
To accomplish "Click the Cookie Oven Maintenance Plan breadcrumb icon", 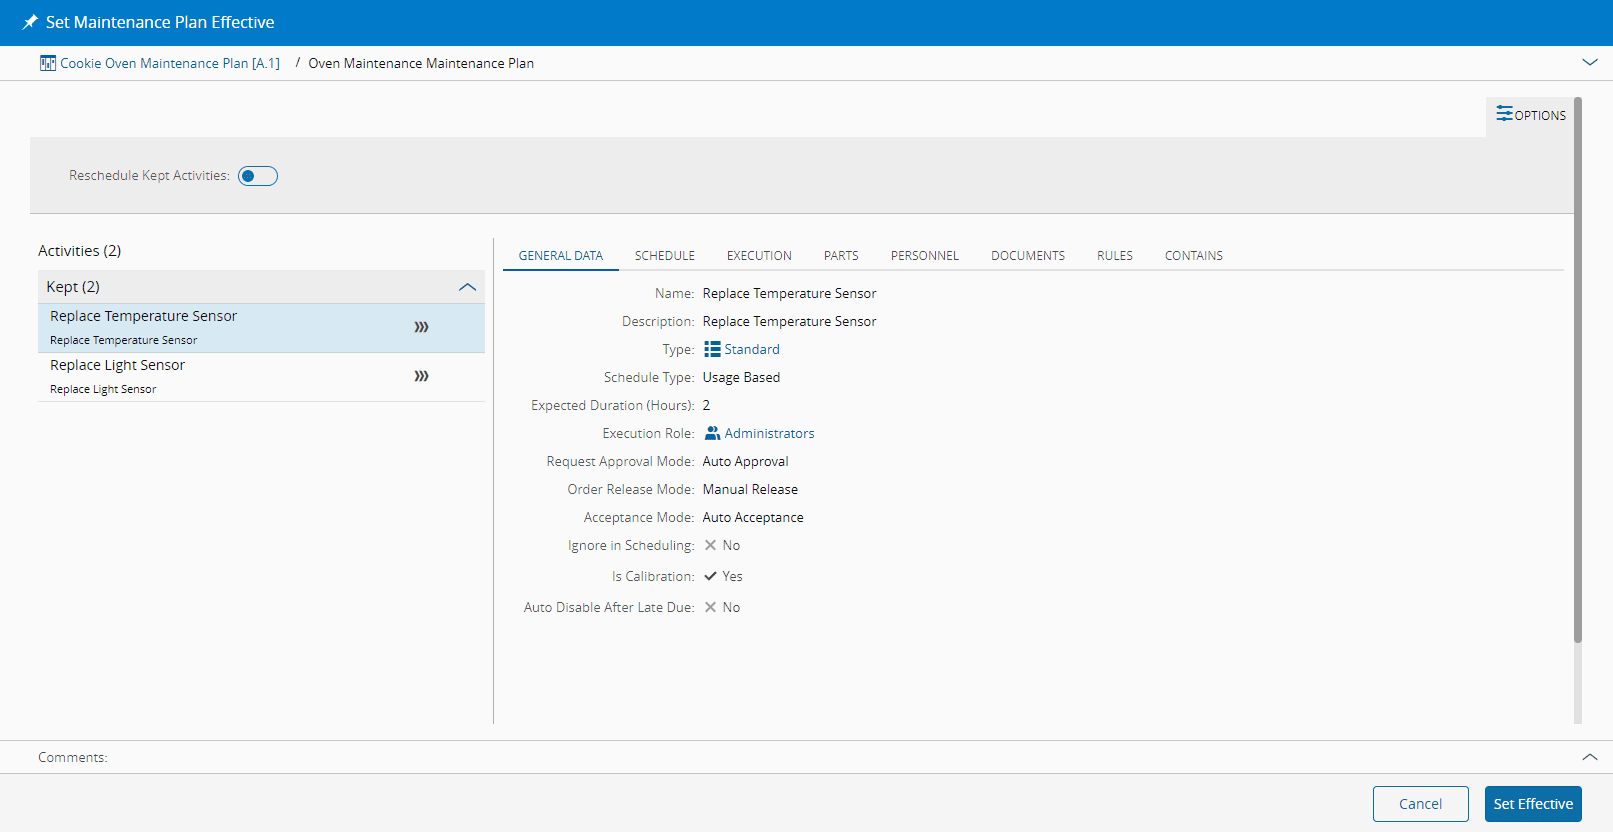I will pyautogui.click(x=48, y=63).
